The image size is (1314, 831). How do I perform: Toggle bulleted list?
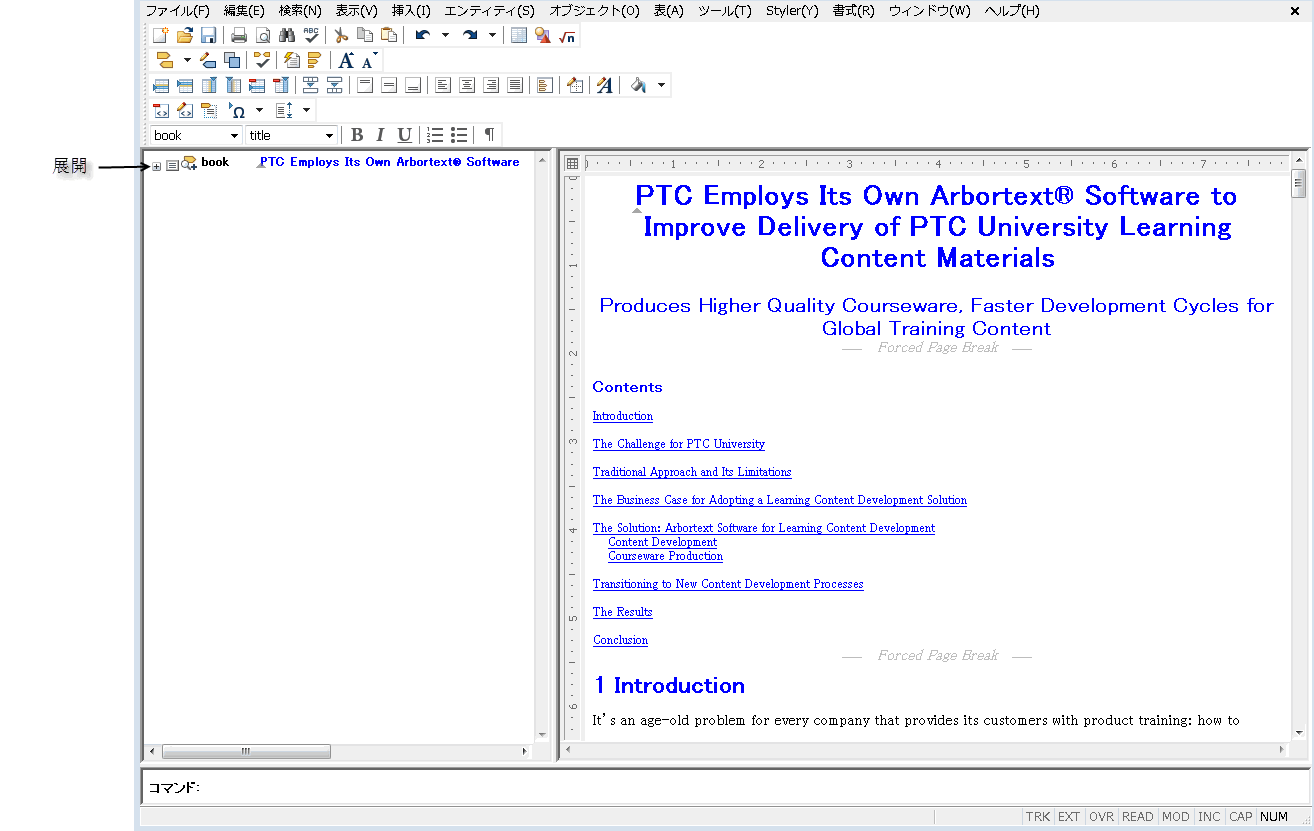(x=459, y=135)
